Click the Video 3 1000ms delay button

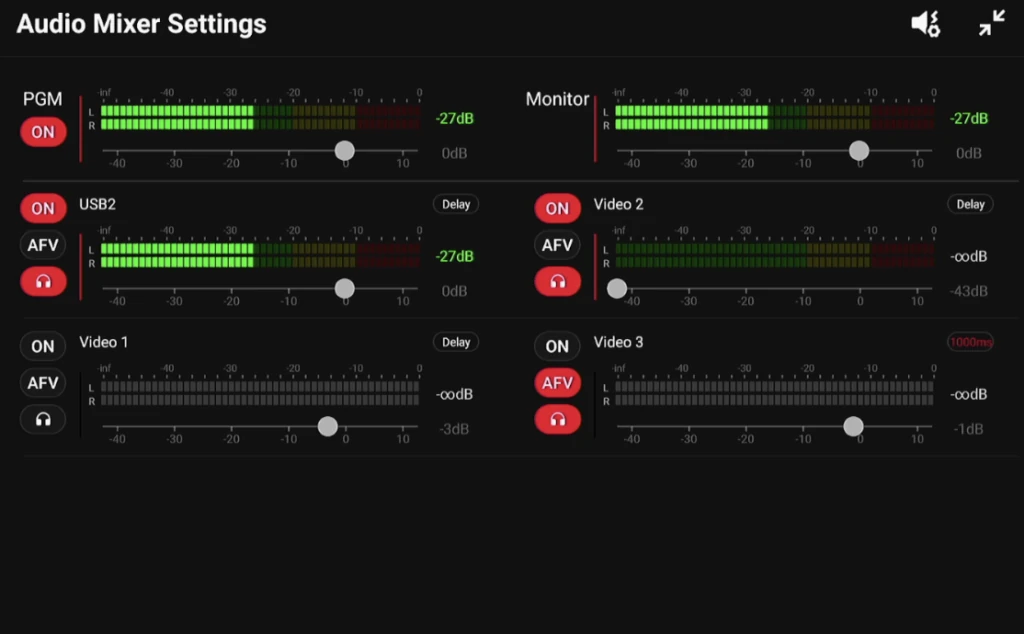point(970,342)
